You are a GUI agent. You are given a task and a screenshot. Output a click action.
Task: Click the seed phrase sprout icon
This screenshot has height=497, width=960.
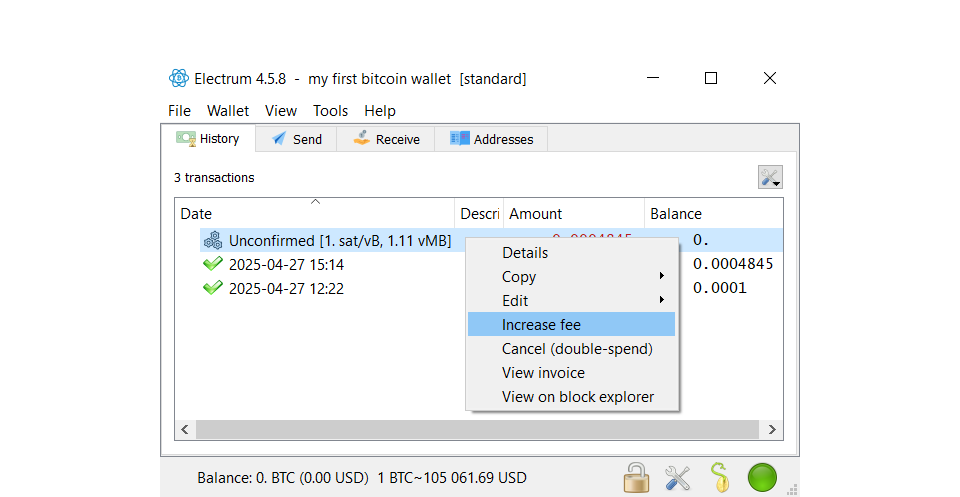718,477
